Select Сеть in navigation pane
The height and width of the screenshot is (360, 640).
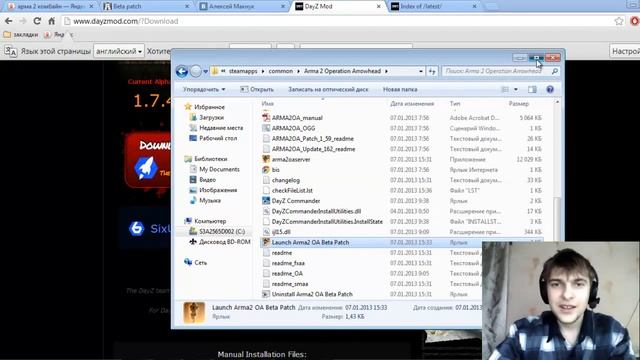pos(200,262)
